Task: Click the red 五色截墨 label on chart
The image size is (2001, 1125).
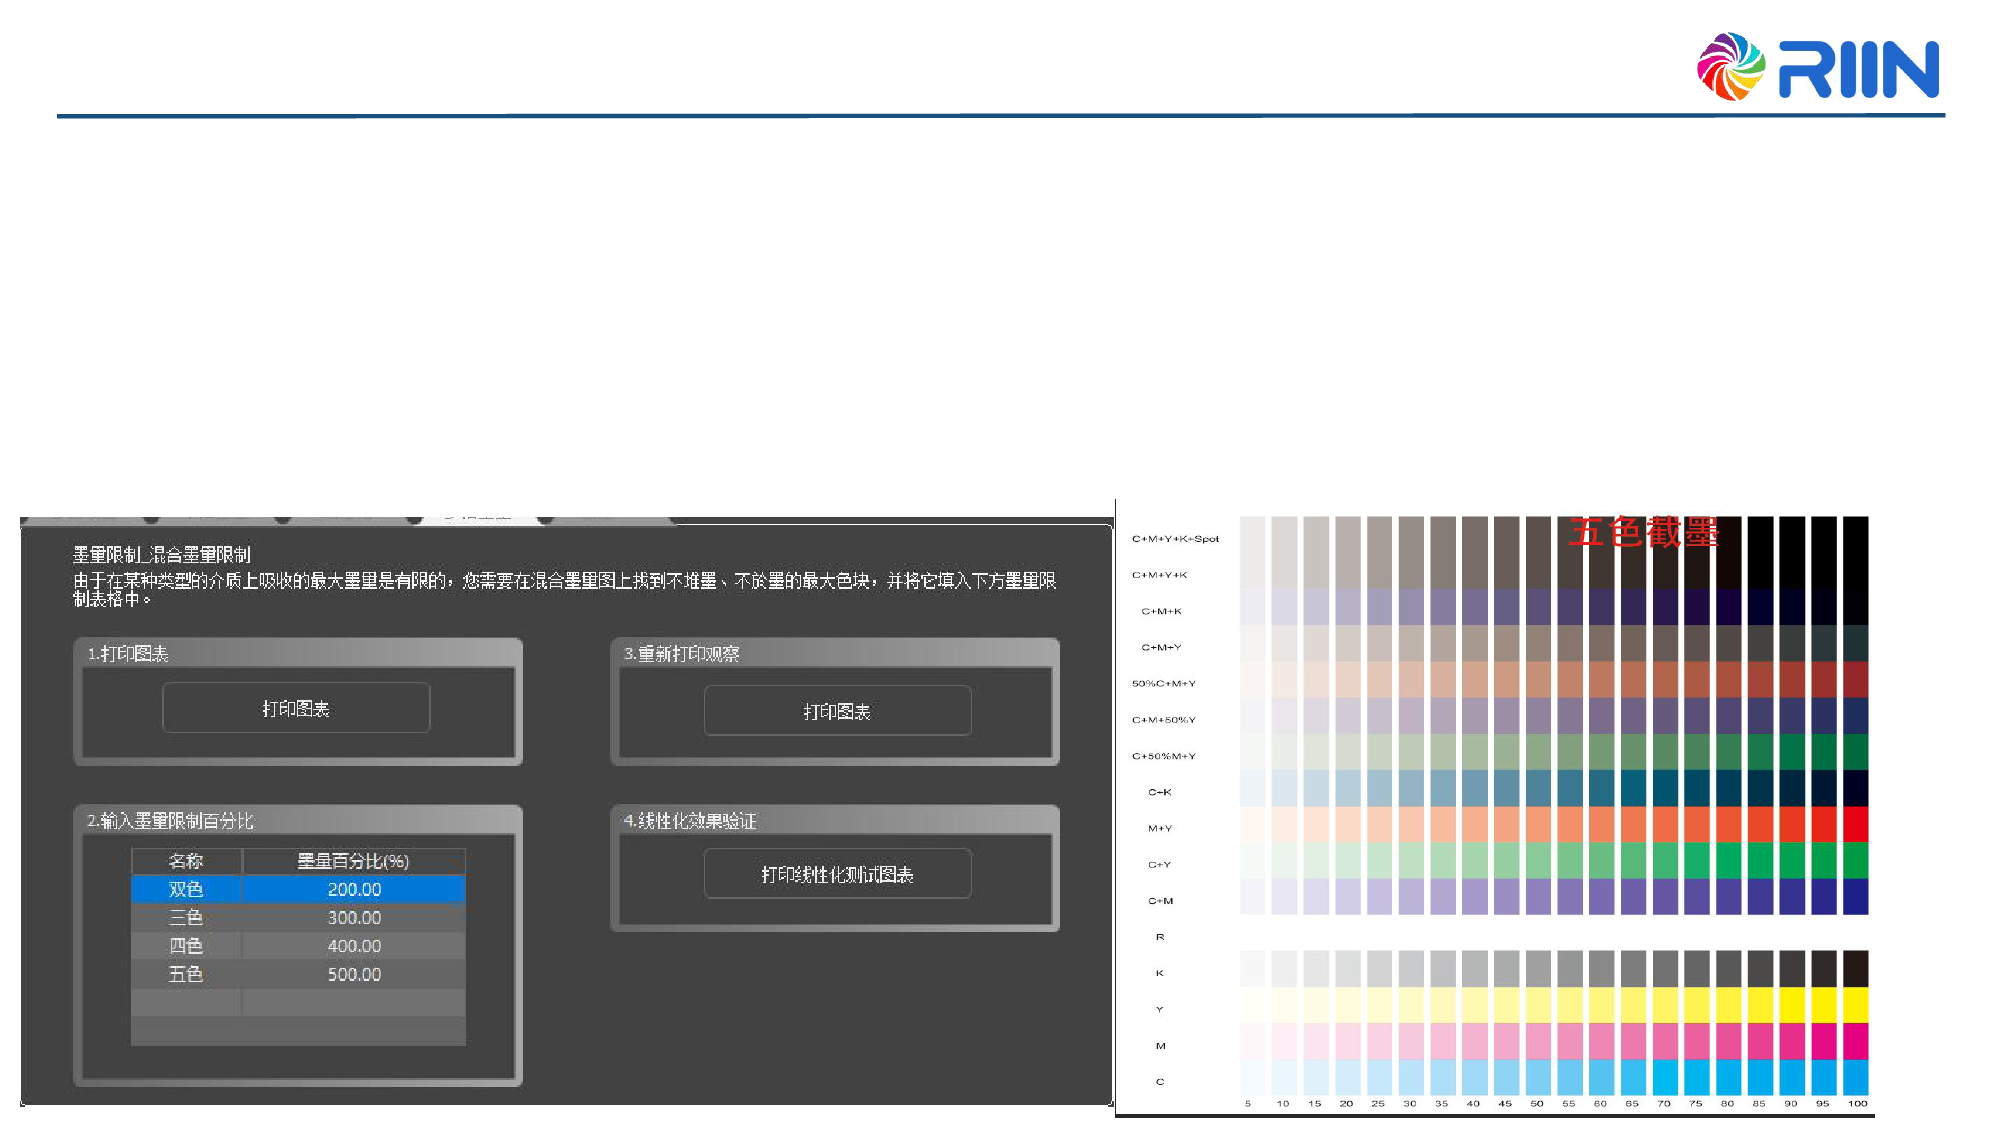Action: click(1642, 532)
